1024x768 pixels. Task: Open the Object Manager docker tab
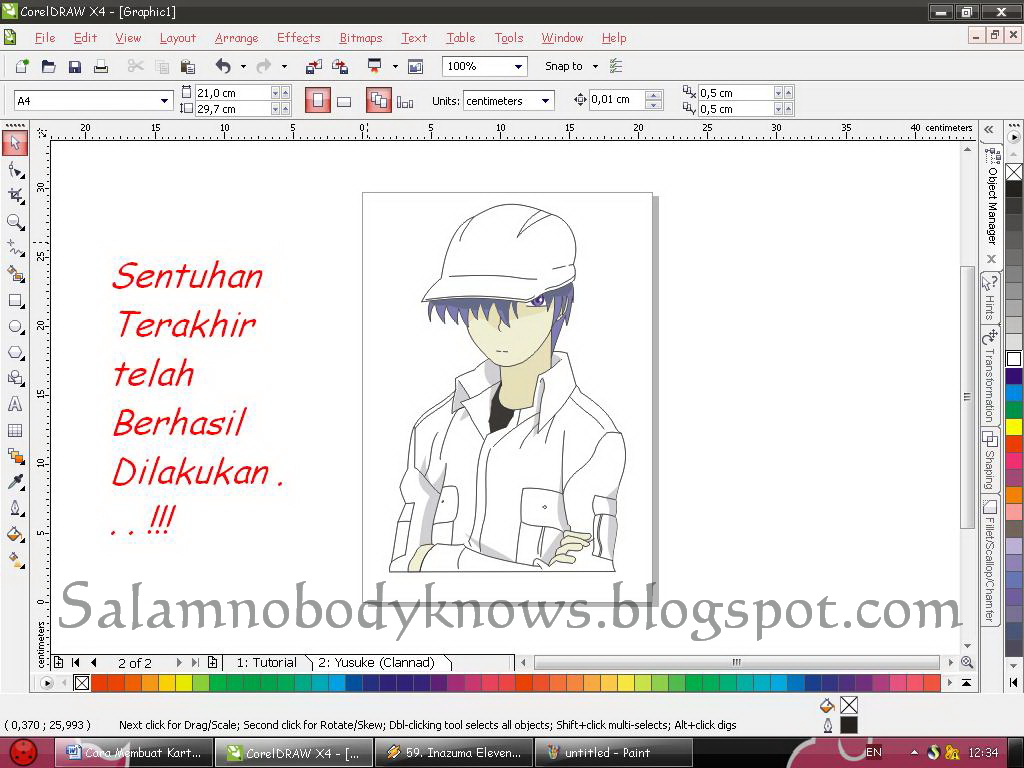pos(991,197)
